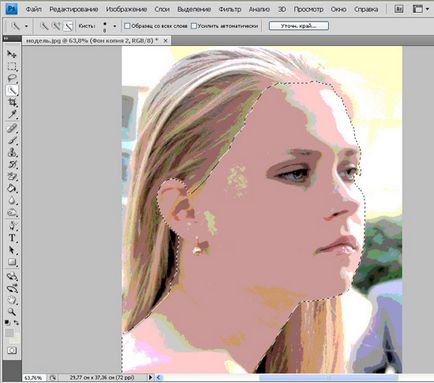Toggle Quick Mask mode
The height and width of the screenshot is (383, 434).
(x=12, y=350)
